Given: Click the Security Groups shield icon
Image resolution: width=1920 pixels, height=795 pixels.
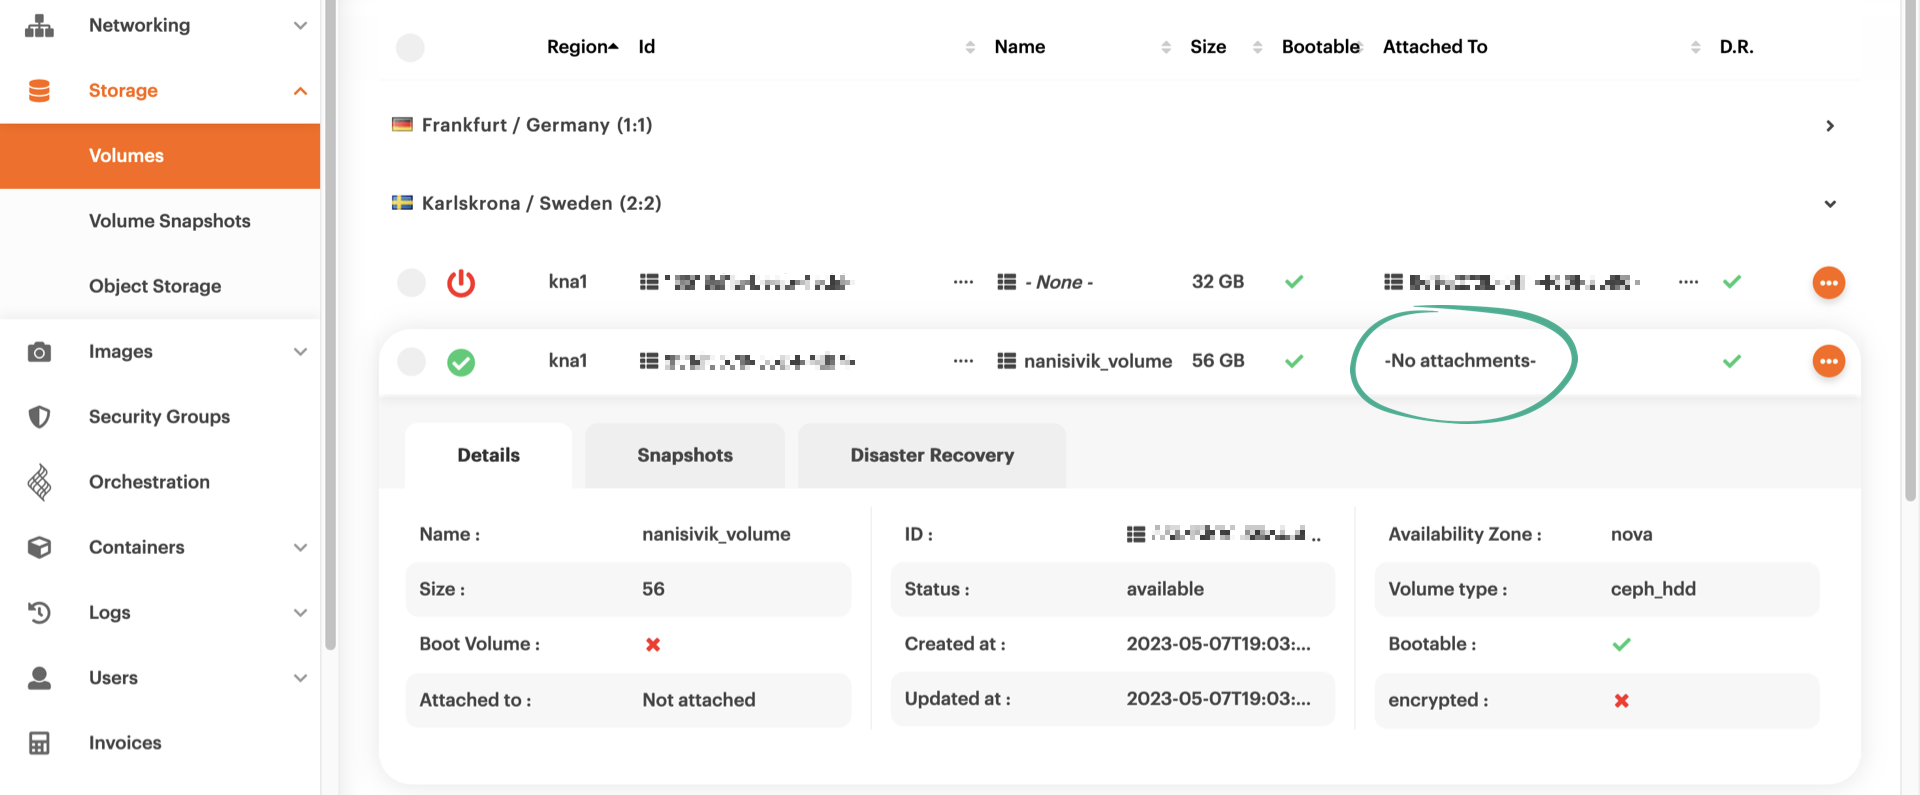Looking at the screenshot, I should tap(39, 417).
